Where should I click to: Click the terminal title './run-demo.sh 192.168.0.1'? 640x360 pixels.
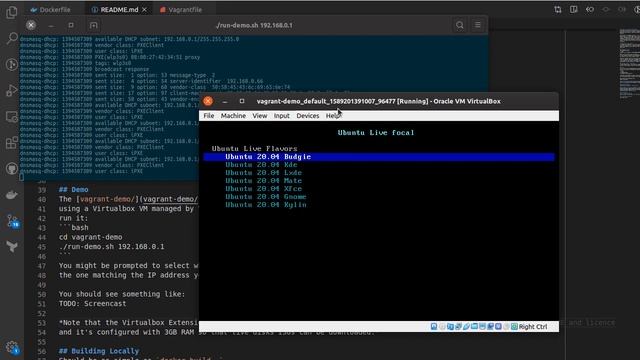point(254,25)
